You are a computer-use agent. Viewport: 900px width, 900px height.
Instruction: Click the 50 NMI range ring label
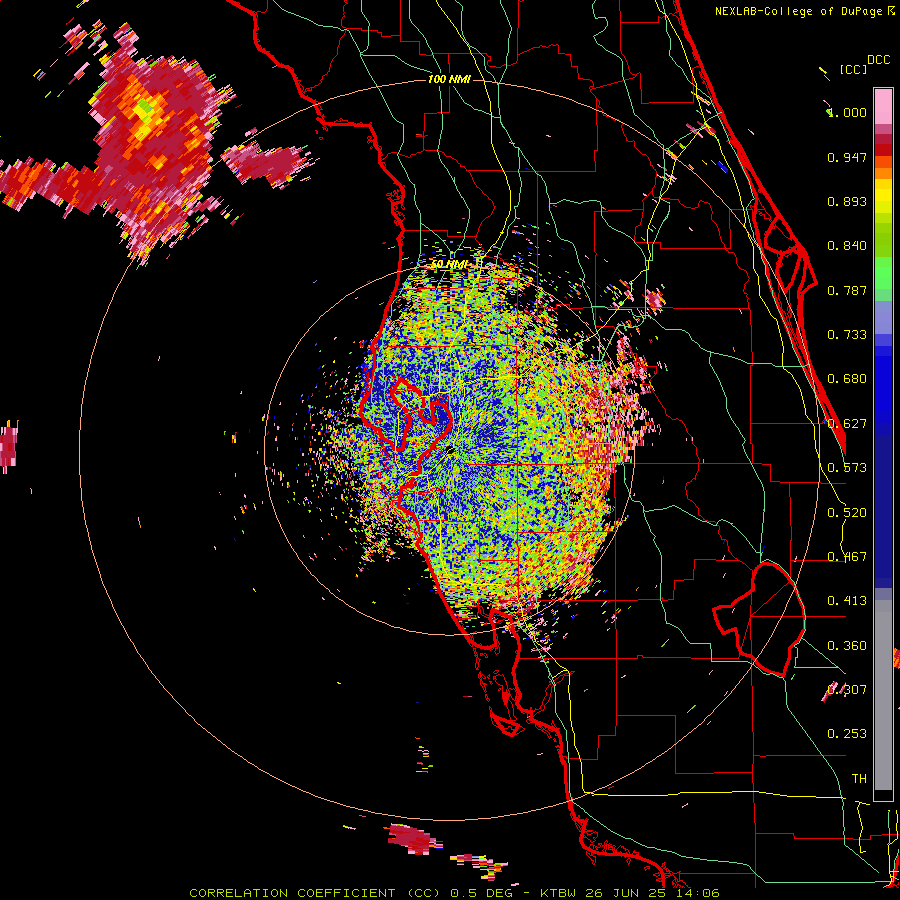(x=449, y=265)
